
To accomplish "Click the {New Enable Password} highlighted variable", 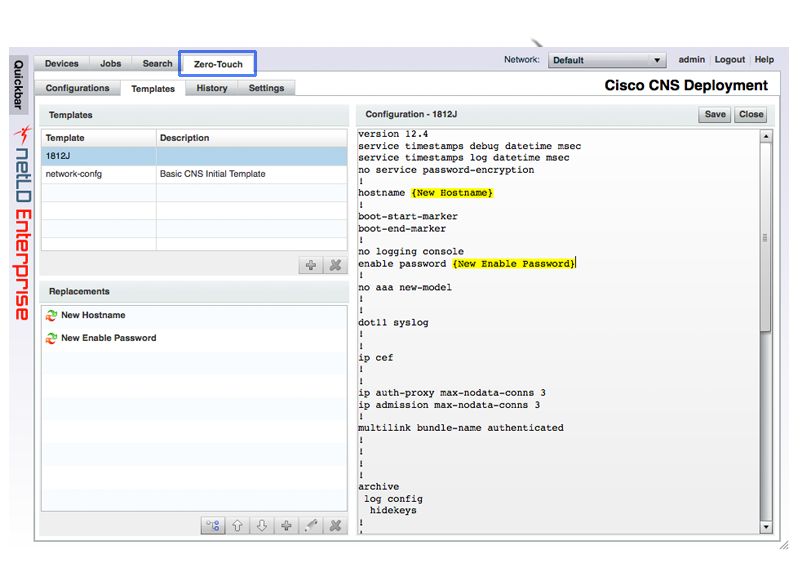I will [x=513, y=264].
